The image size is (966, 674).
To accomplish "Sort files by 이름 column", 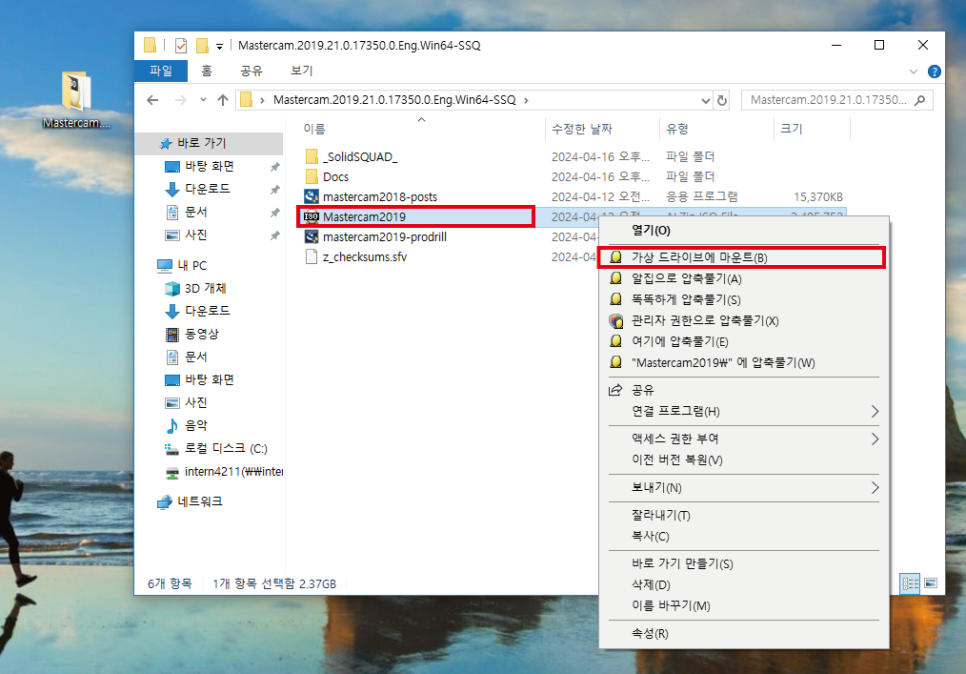I will tap(314, 129).
